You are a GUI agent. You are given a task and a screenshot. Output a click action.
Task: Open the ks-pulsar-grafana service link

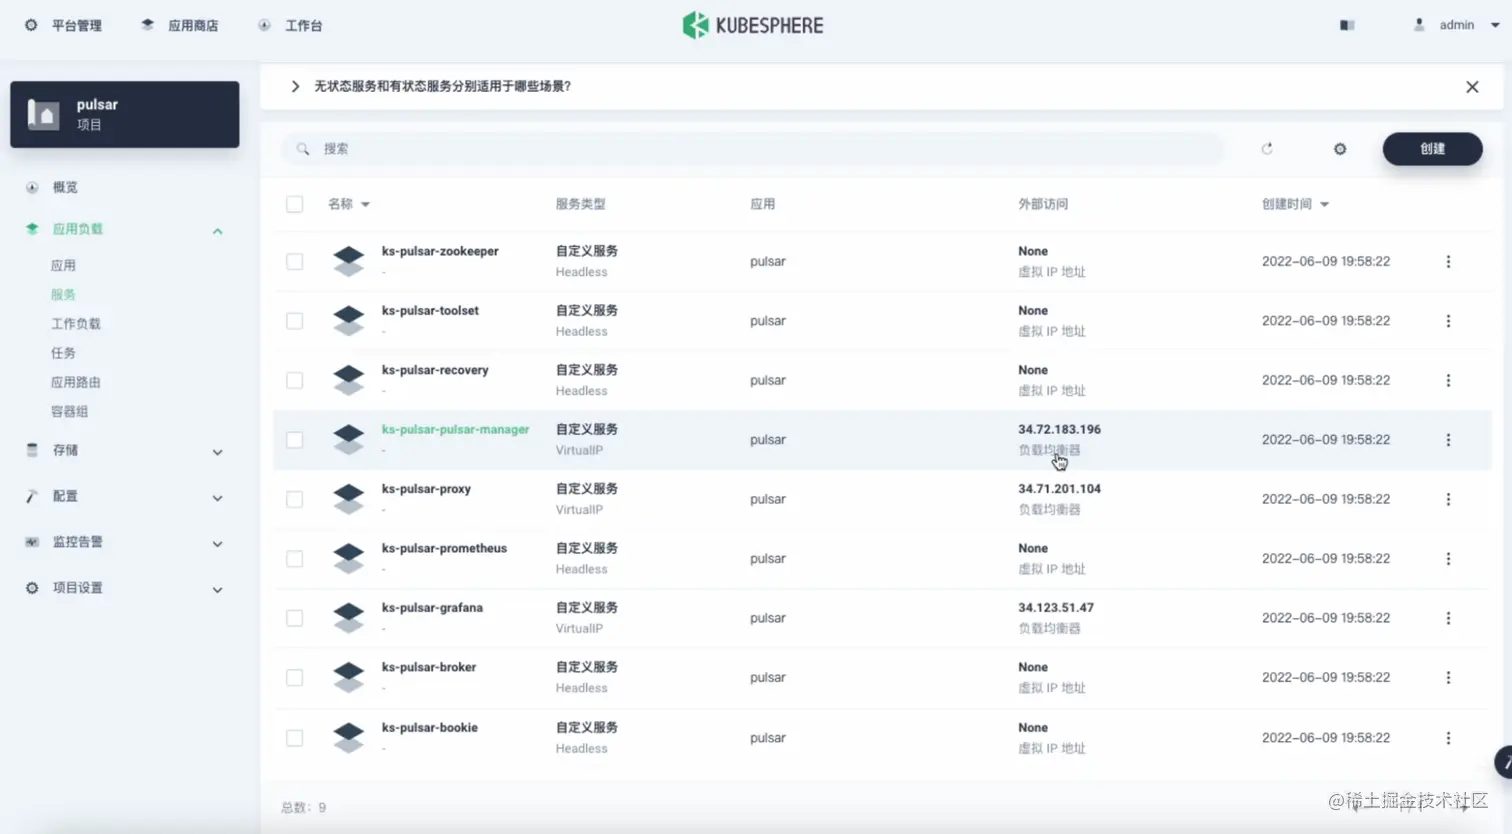point(432,608)
